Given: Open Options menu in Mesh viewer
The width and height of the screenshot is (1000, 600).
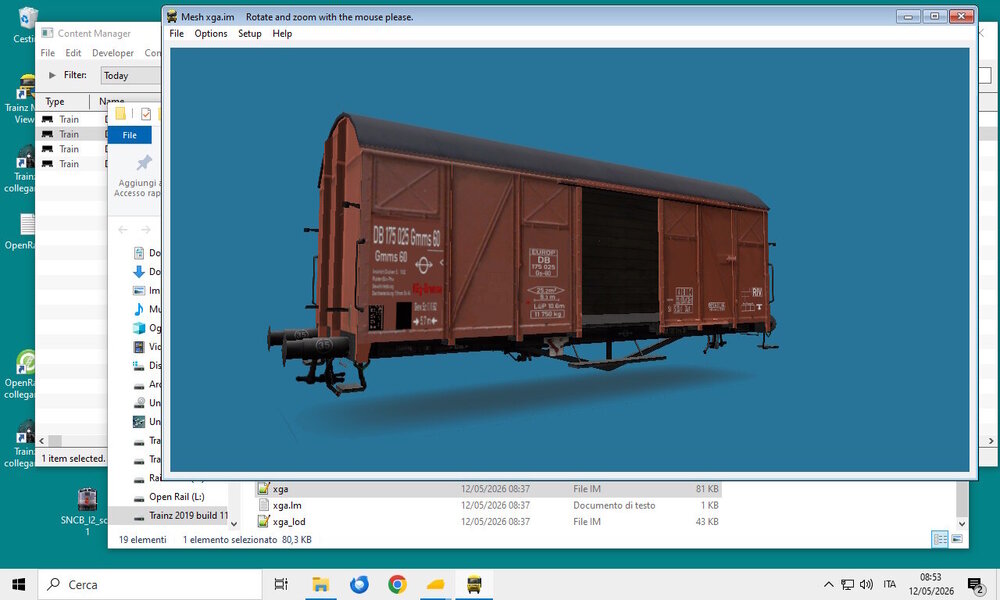Looking at the screenshot, I should pyautogui.click(x=210, y=34).
